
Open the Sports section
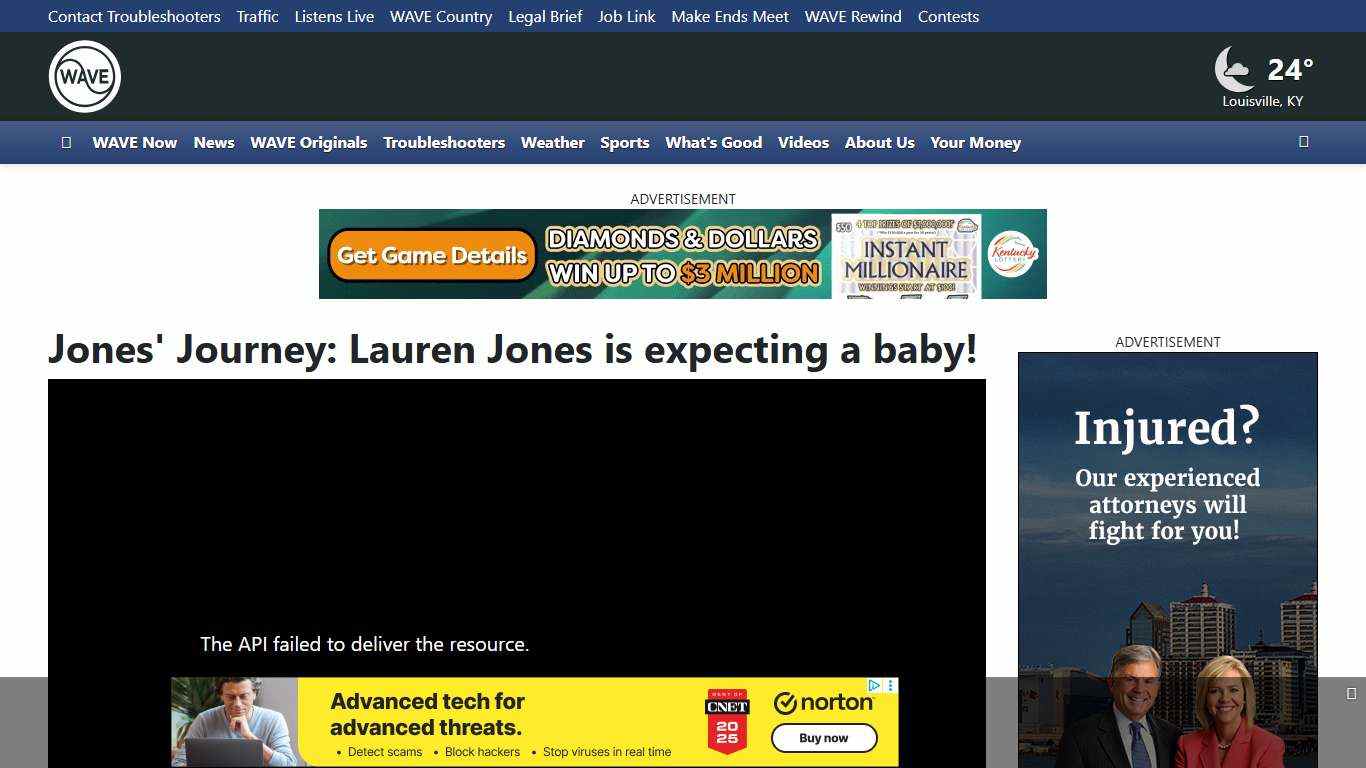click(x=624, y=142)
